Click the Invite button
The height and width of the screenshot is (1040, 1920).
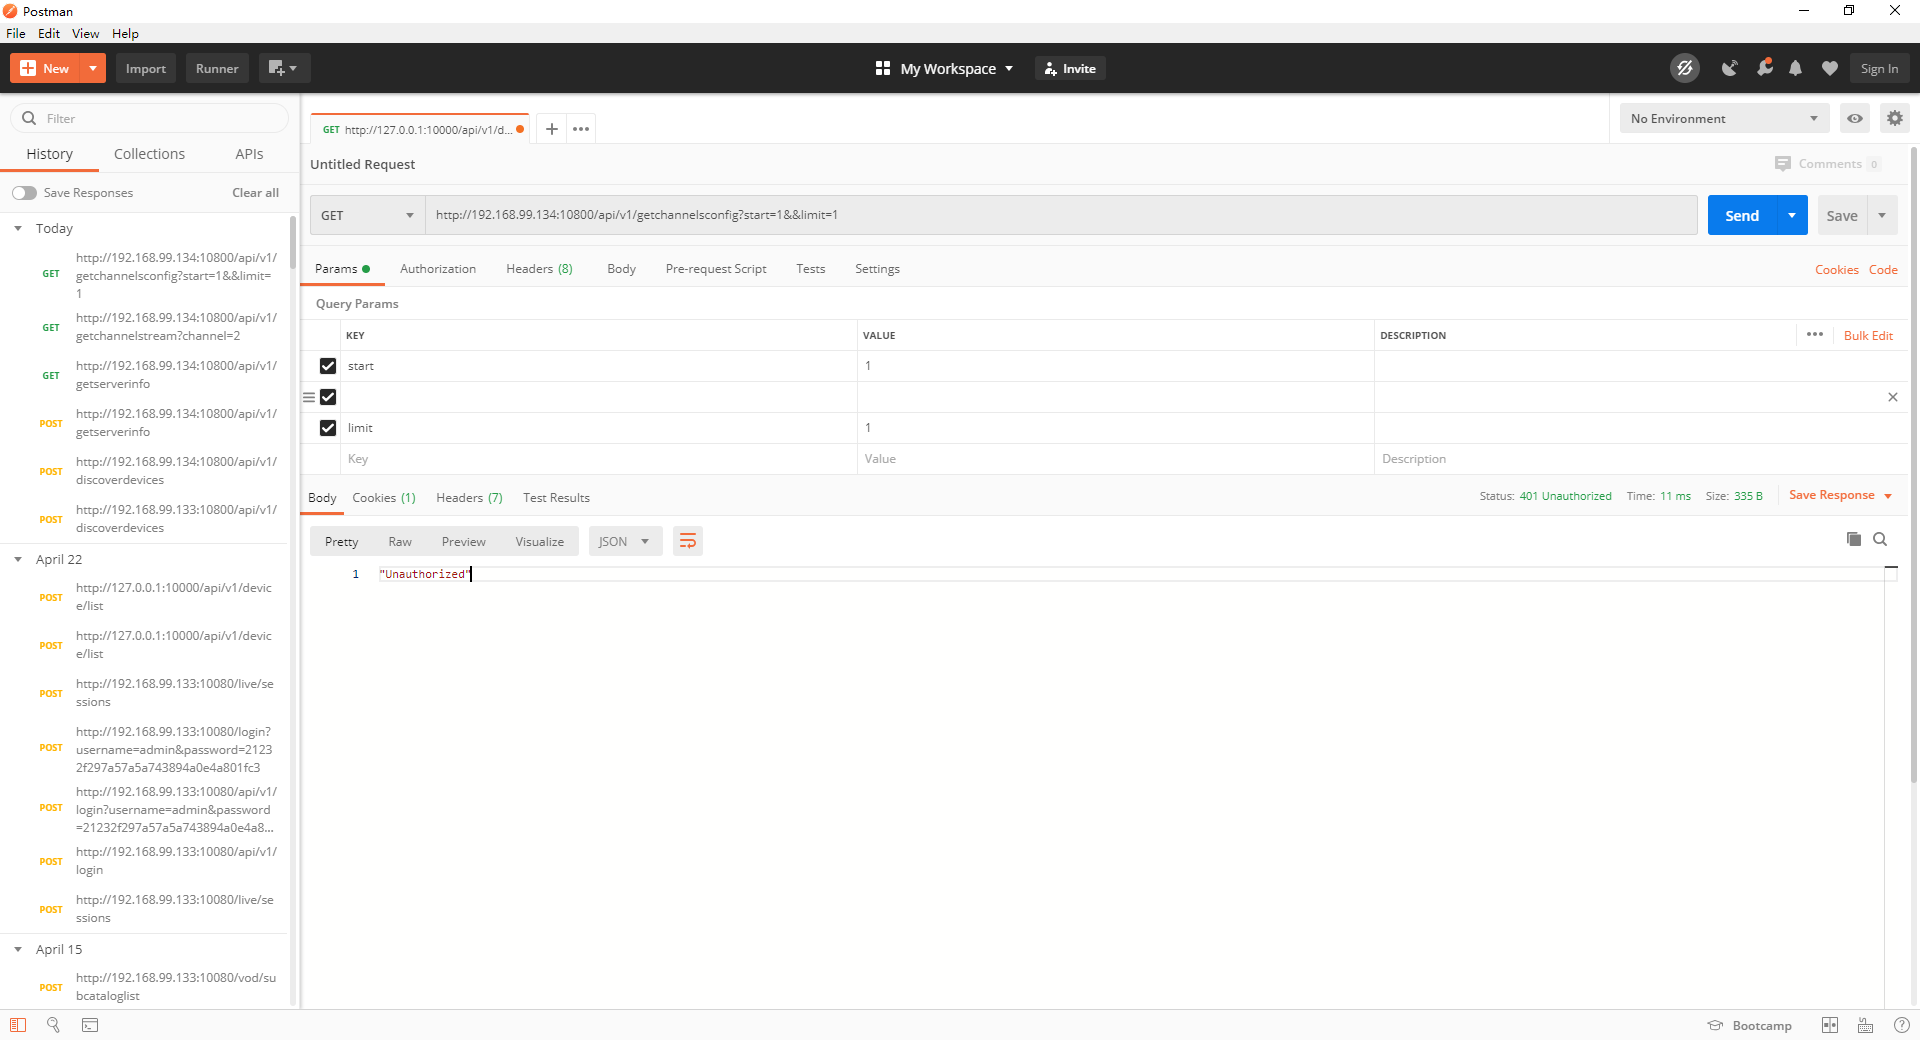[1070, 68]
